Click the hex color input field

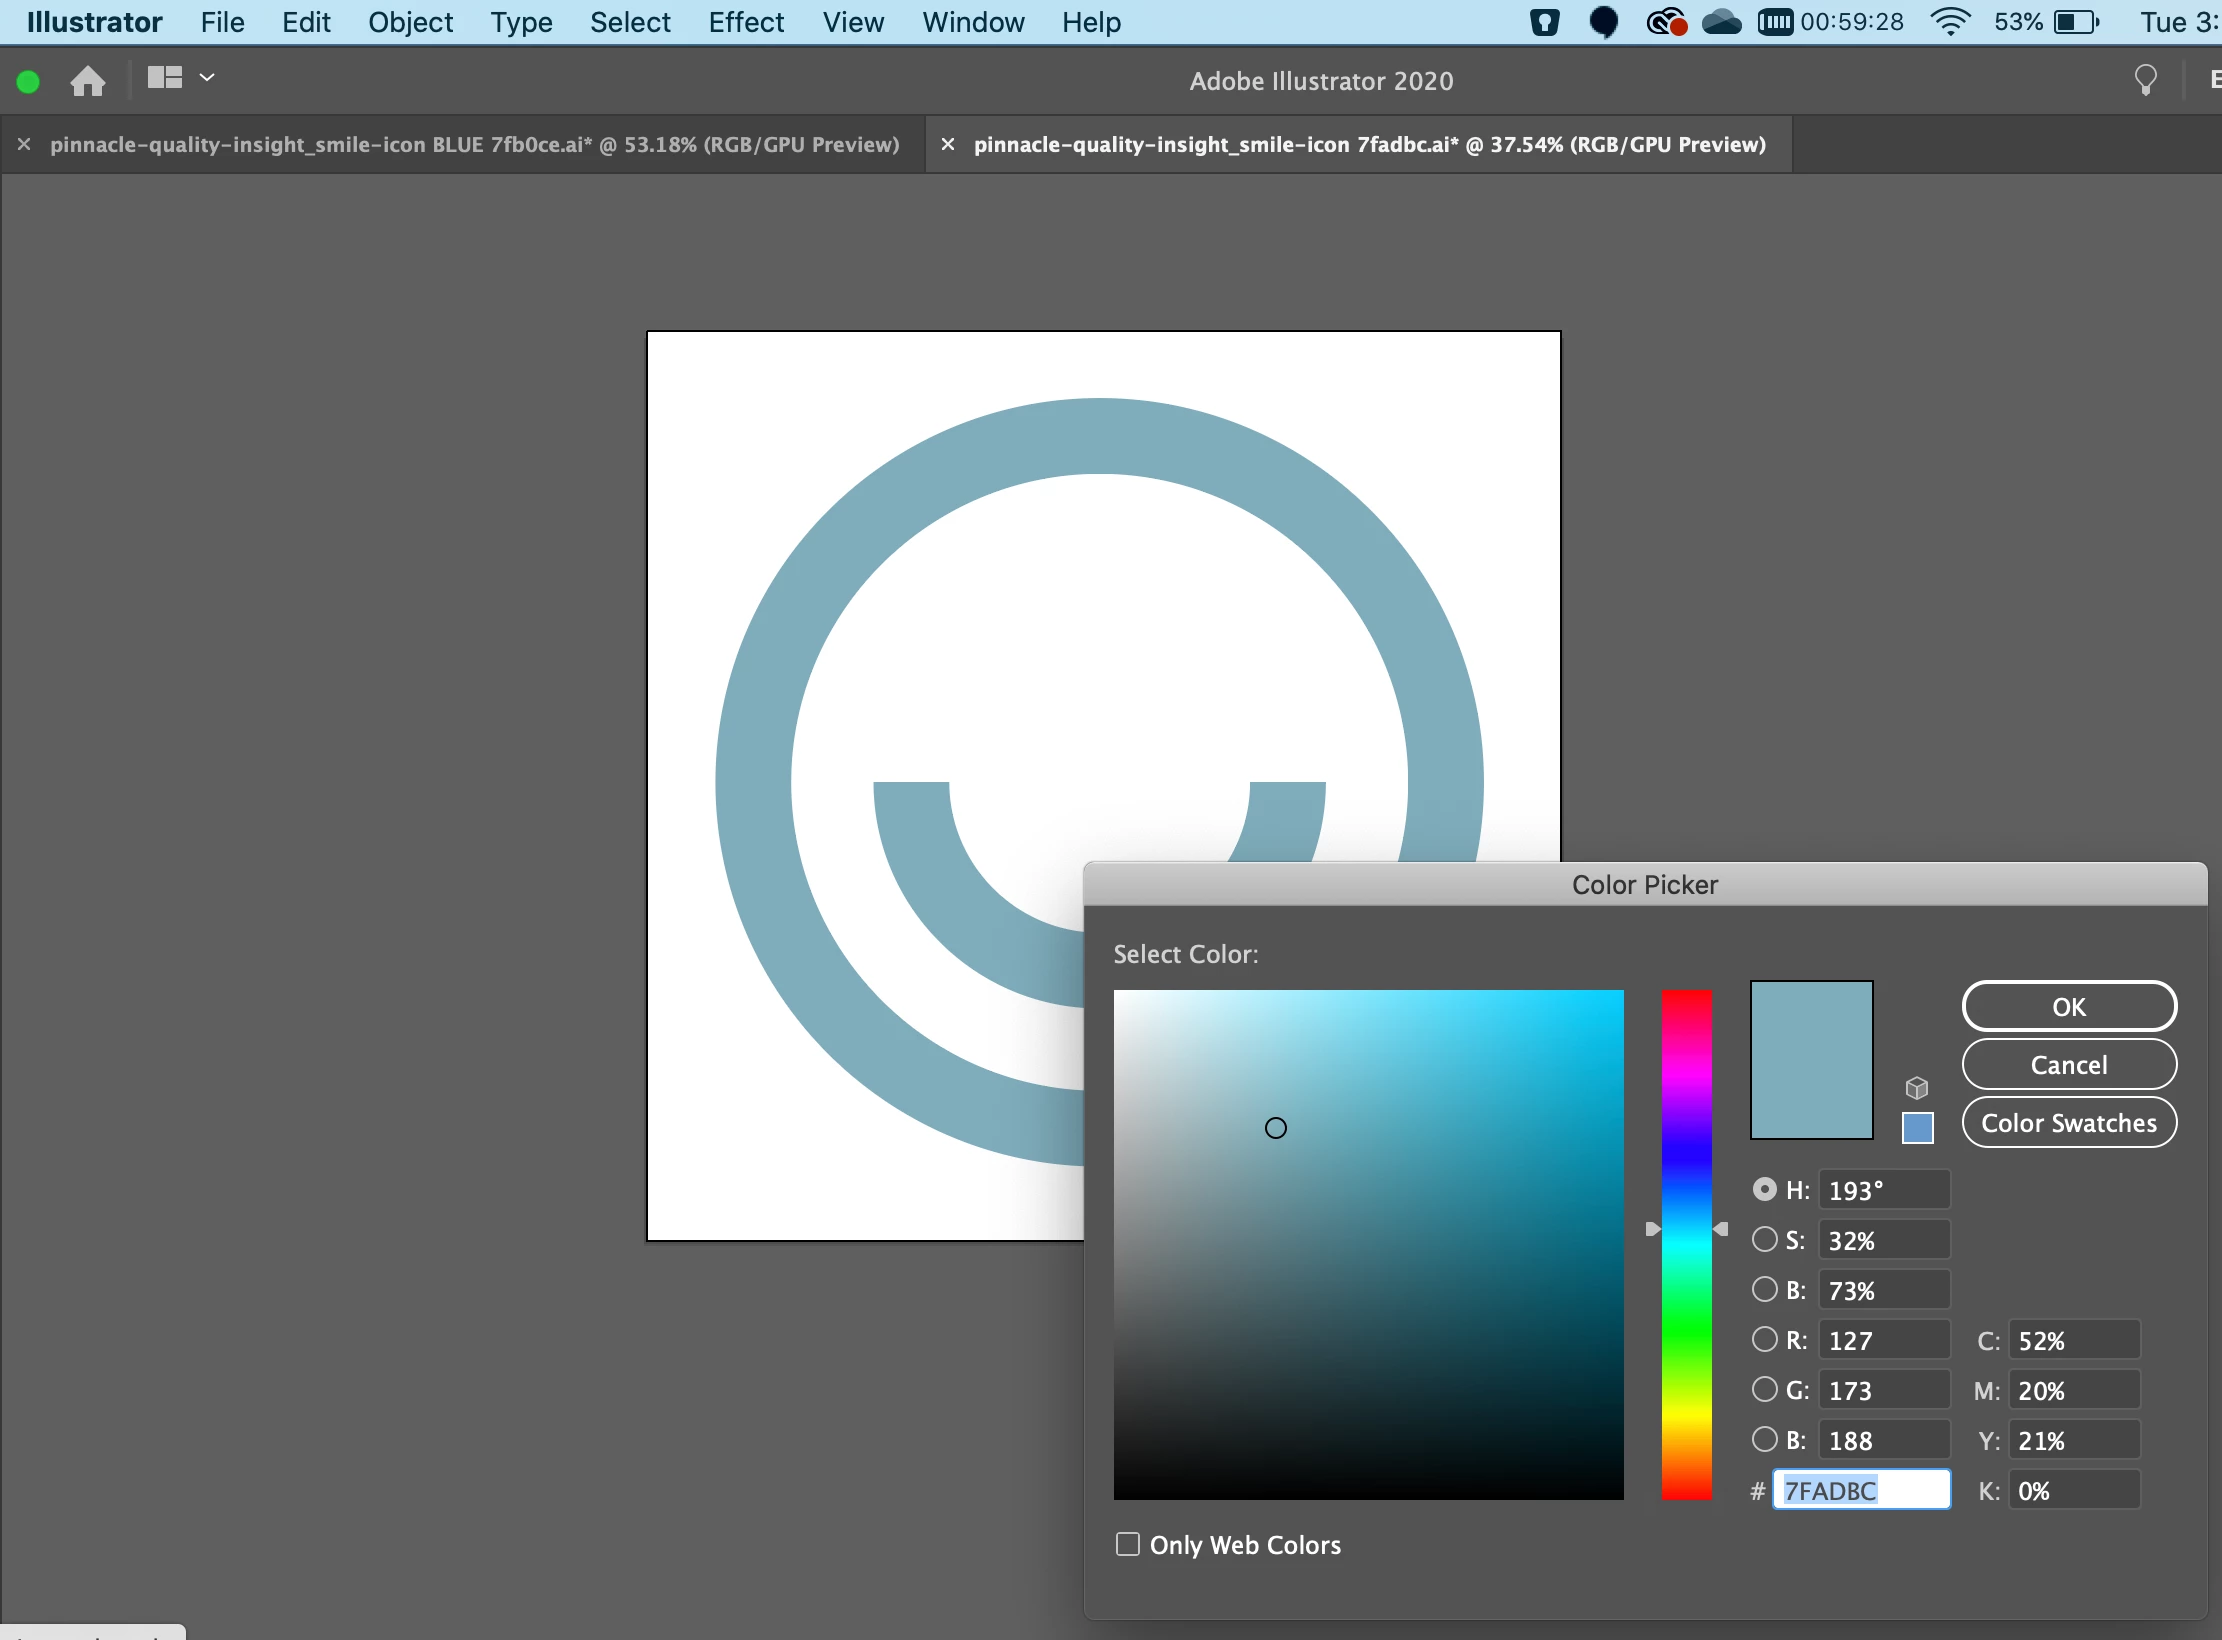1861,1491
